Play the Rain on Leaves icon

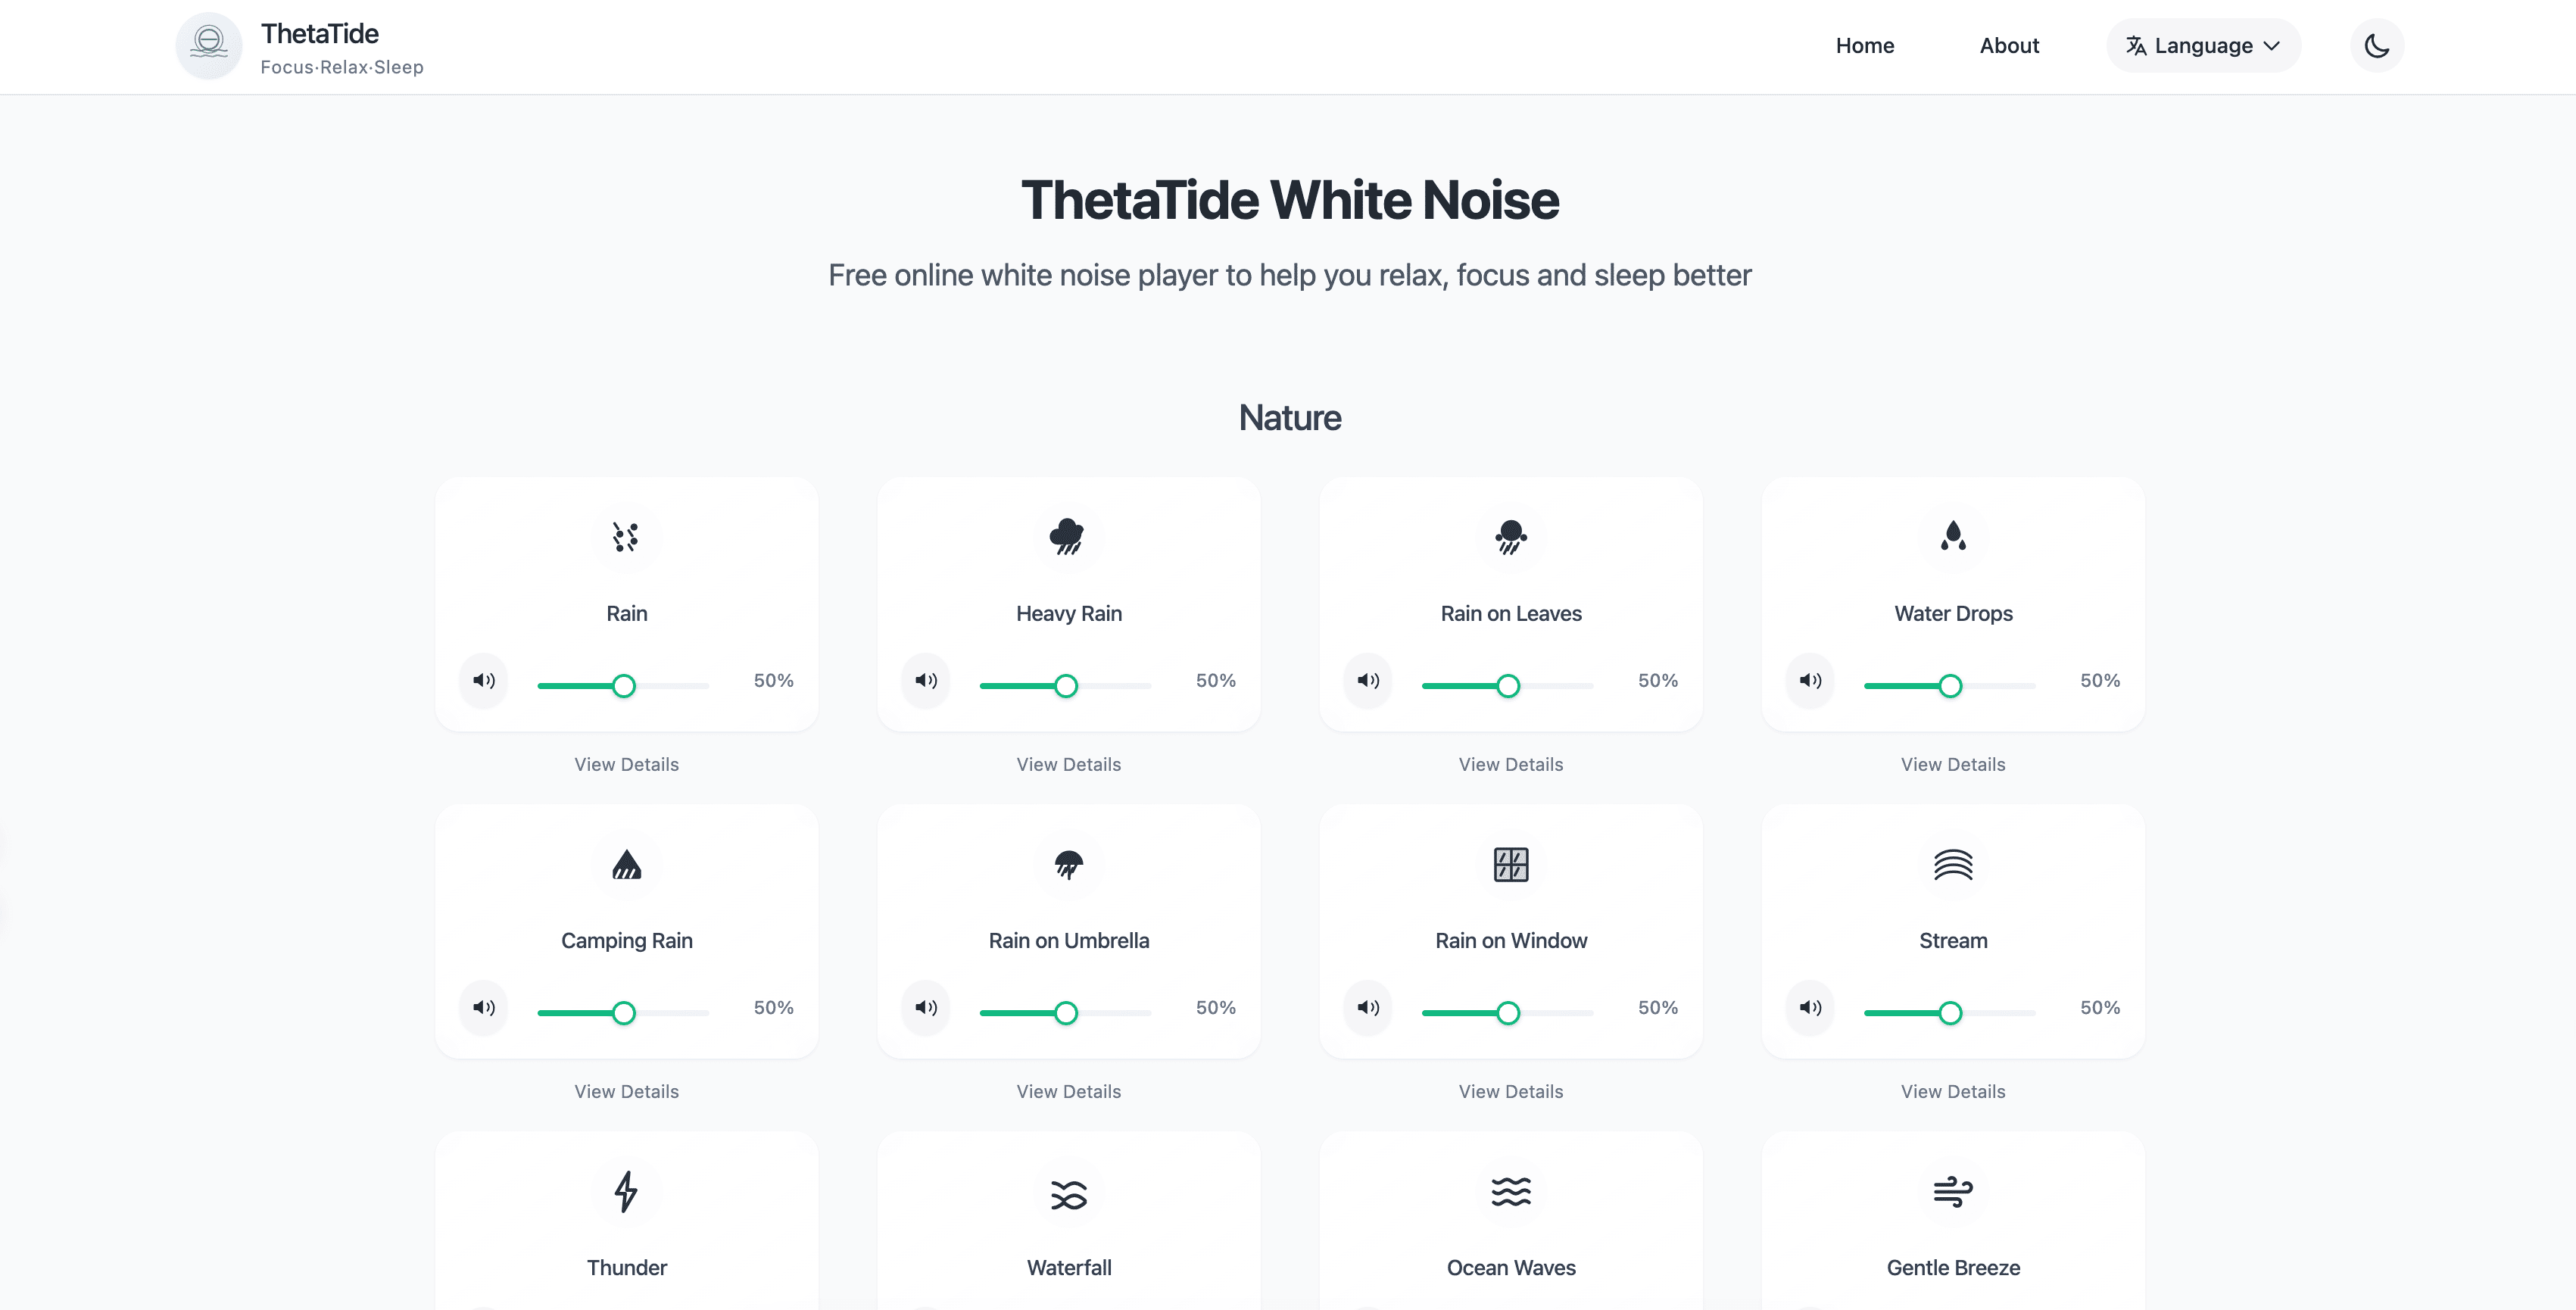click(1510, 537)
